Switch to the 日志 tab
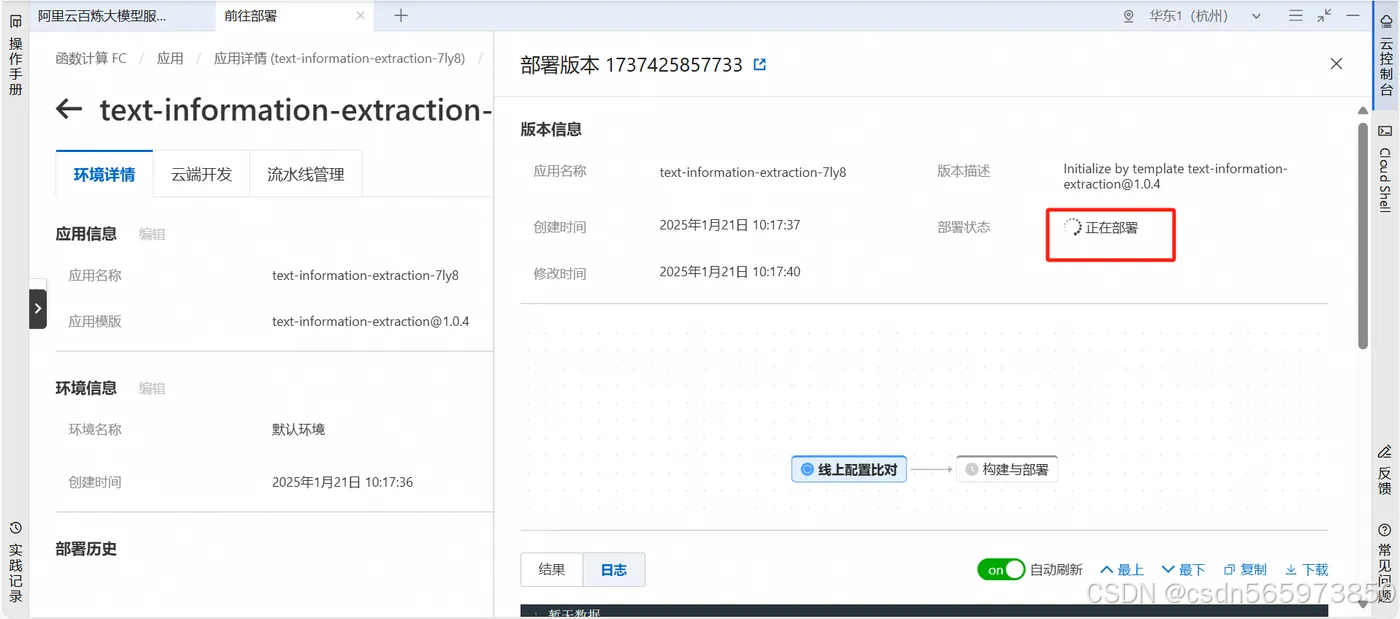Screen dimensions: 1400x619 click(x=614, y=570)
